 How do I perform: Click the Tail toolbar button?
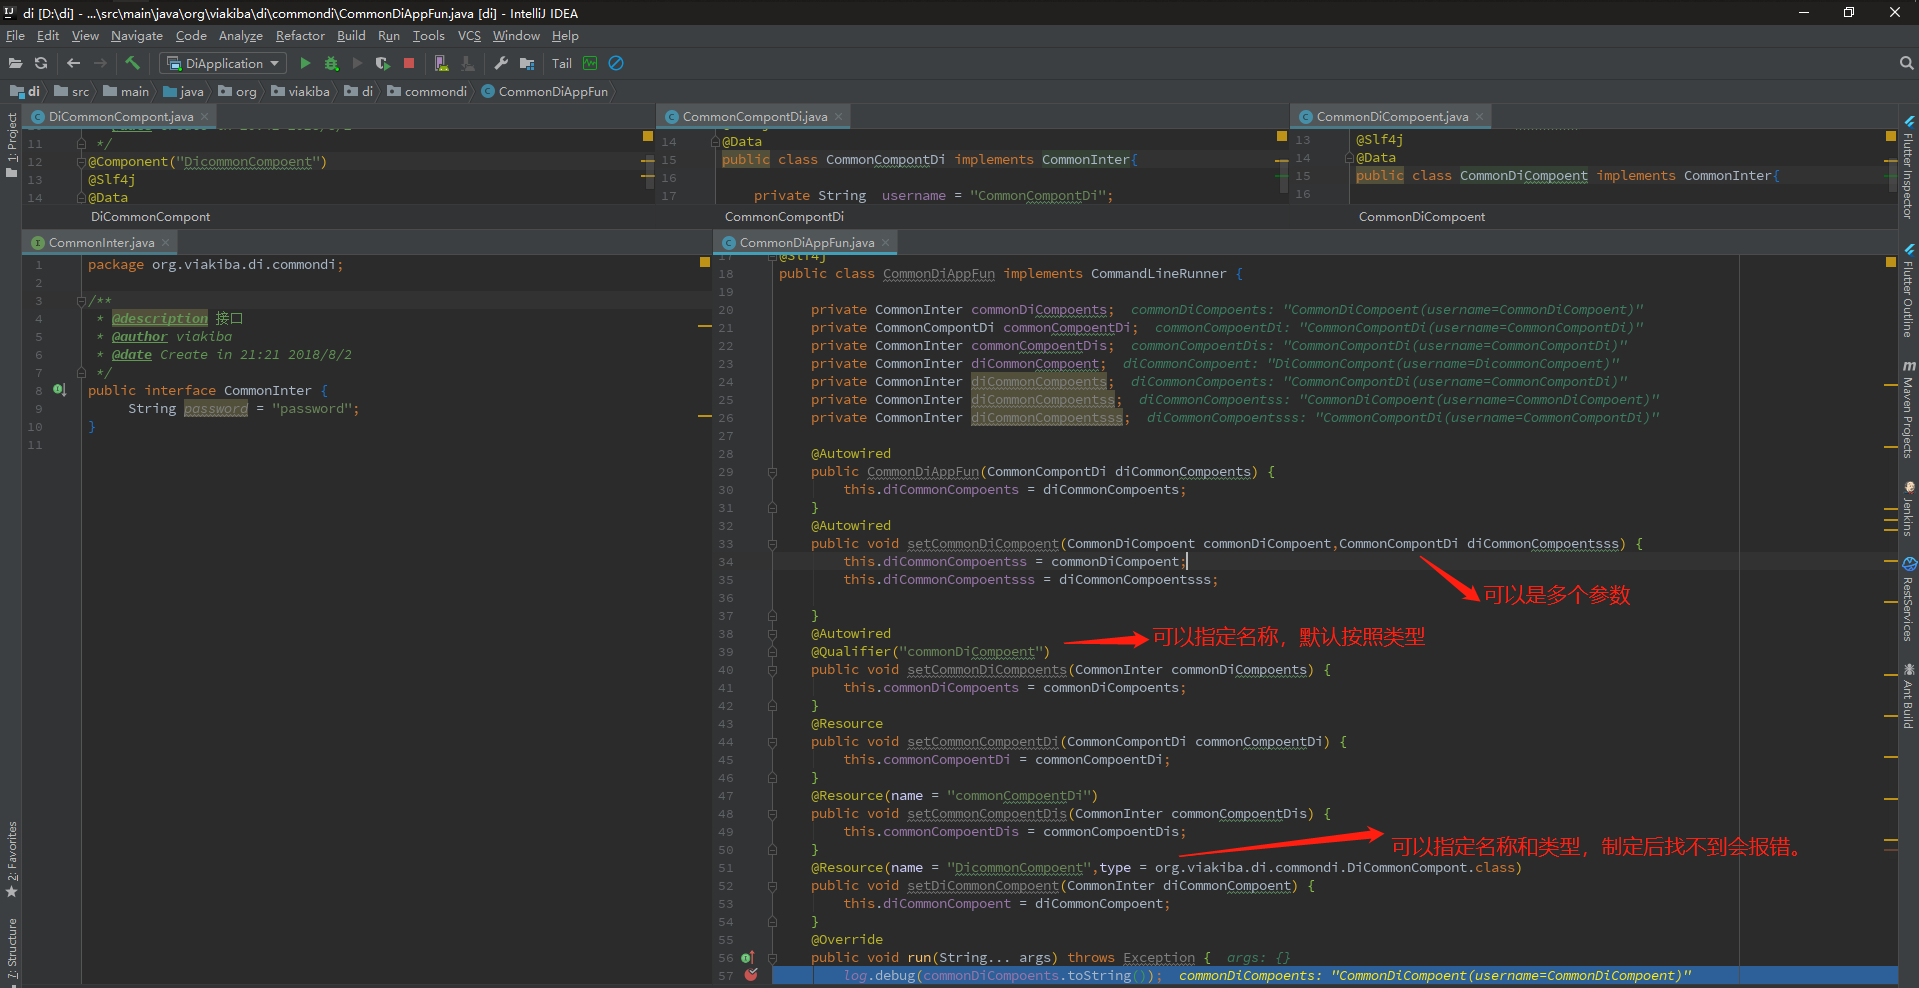[x=562, y=63]
